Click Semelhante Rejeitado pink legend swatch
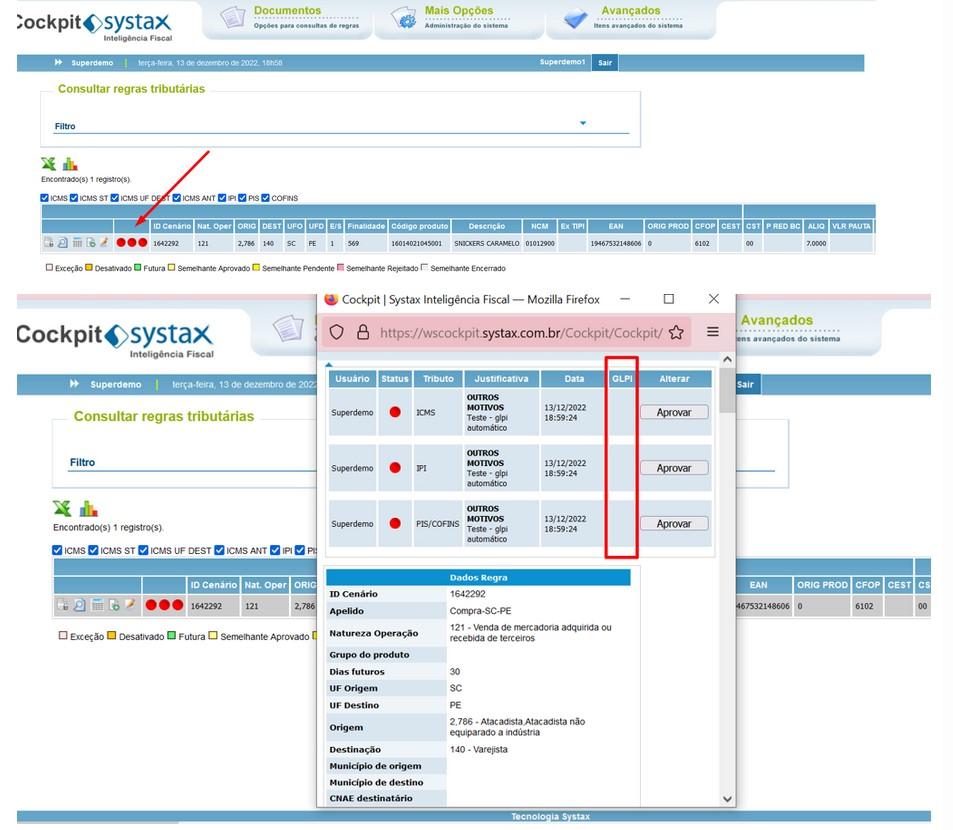The width and height of the screenshot is (953, 830). [340, 267]
